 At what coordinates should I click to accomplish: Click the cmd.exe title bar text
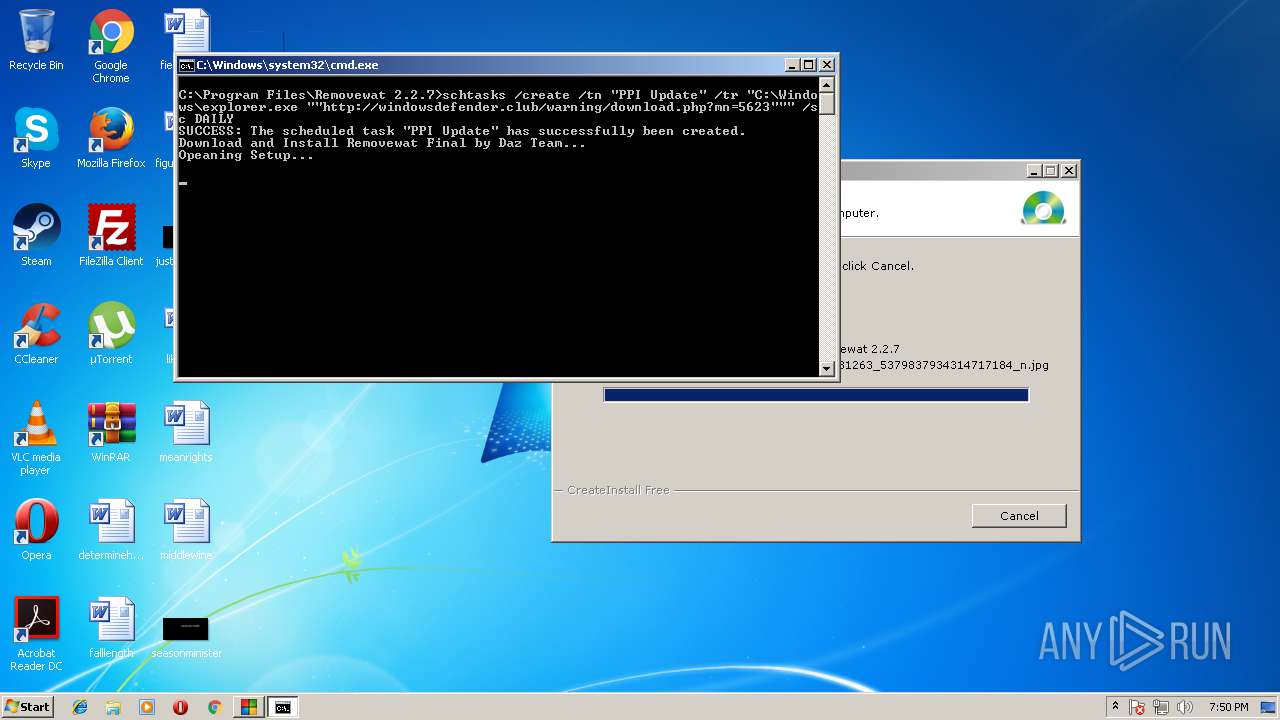tap(287, 65)
